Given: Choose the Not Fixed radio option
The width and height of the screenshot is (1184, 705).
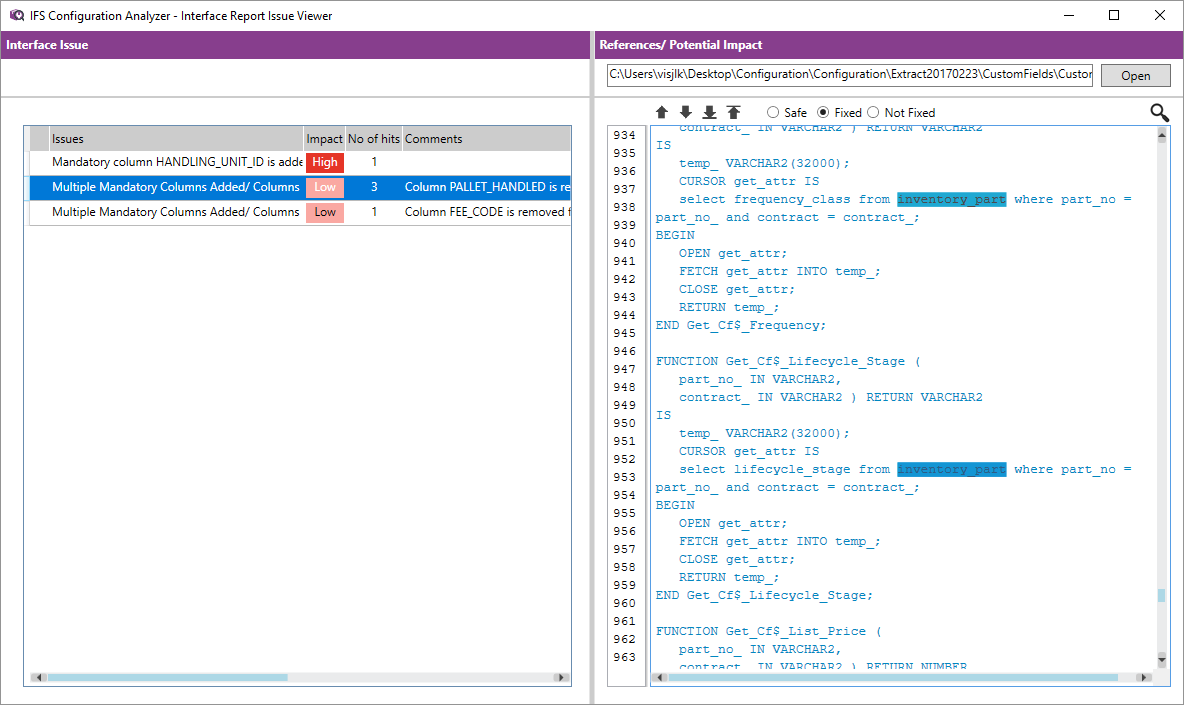Looking at the screenshot, I should point(873,113).
